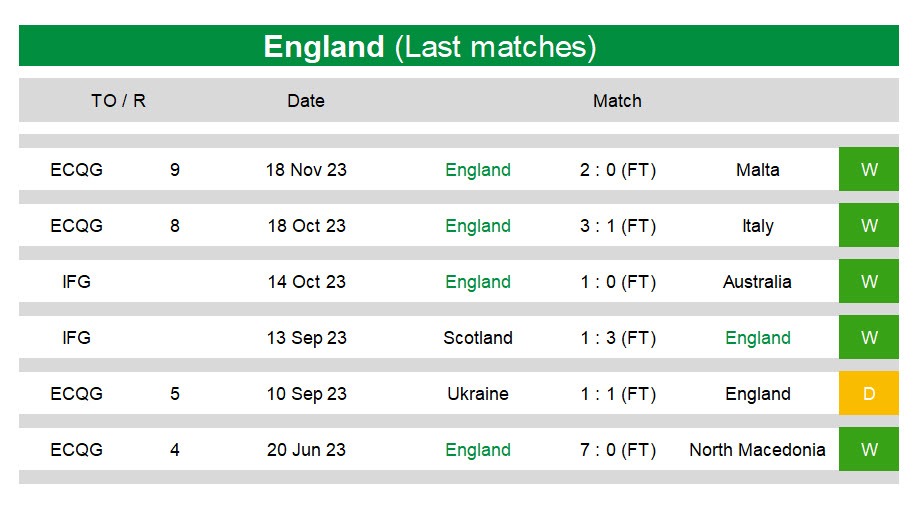The width and height of the screenshot is (918, 509).
Task: Click the W badge for the Italy match
Action: coord(869,226)
